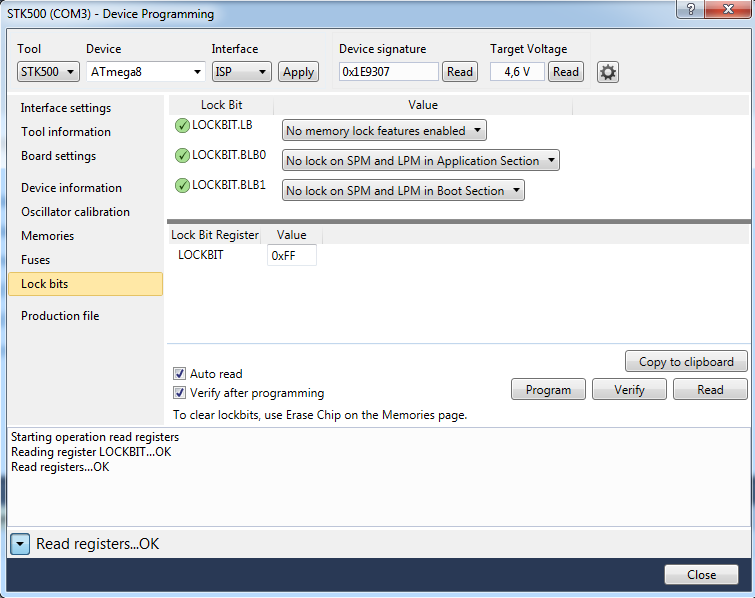Click the Apply button
Viewport: 755px width, 598px height.
click(299, 72)
